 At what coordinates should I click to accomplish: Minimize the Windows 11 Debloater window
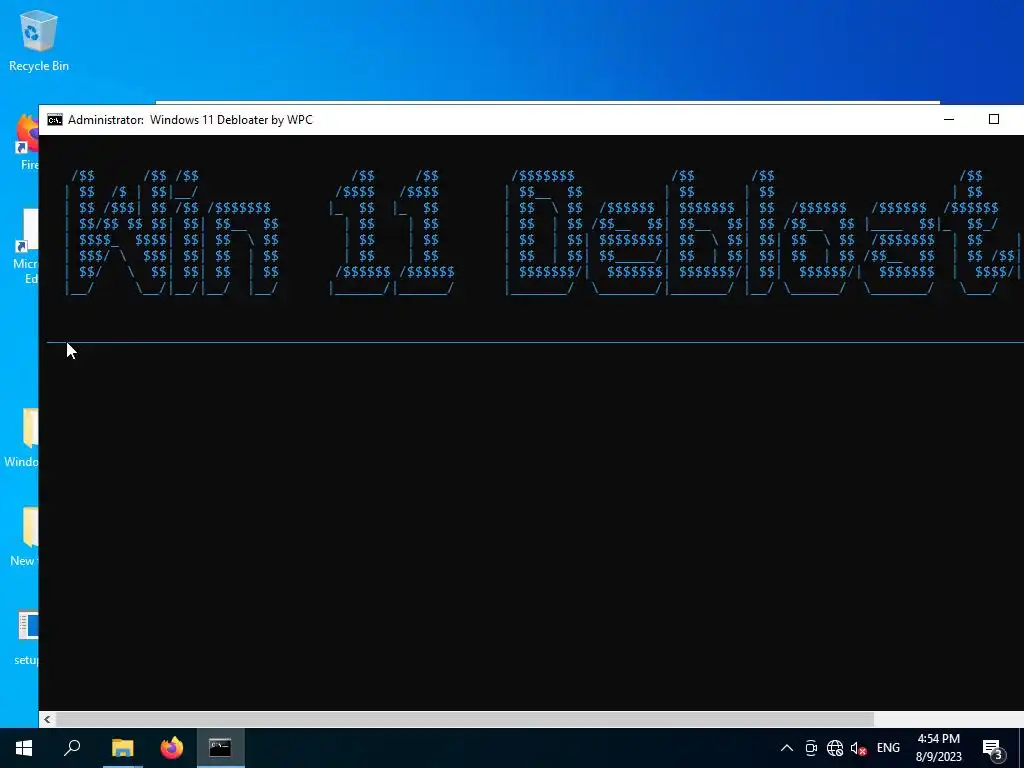tap(949, 120)
